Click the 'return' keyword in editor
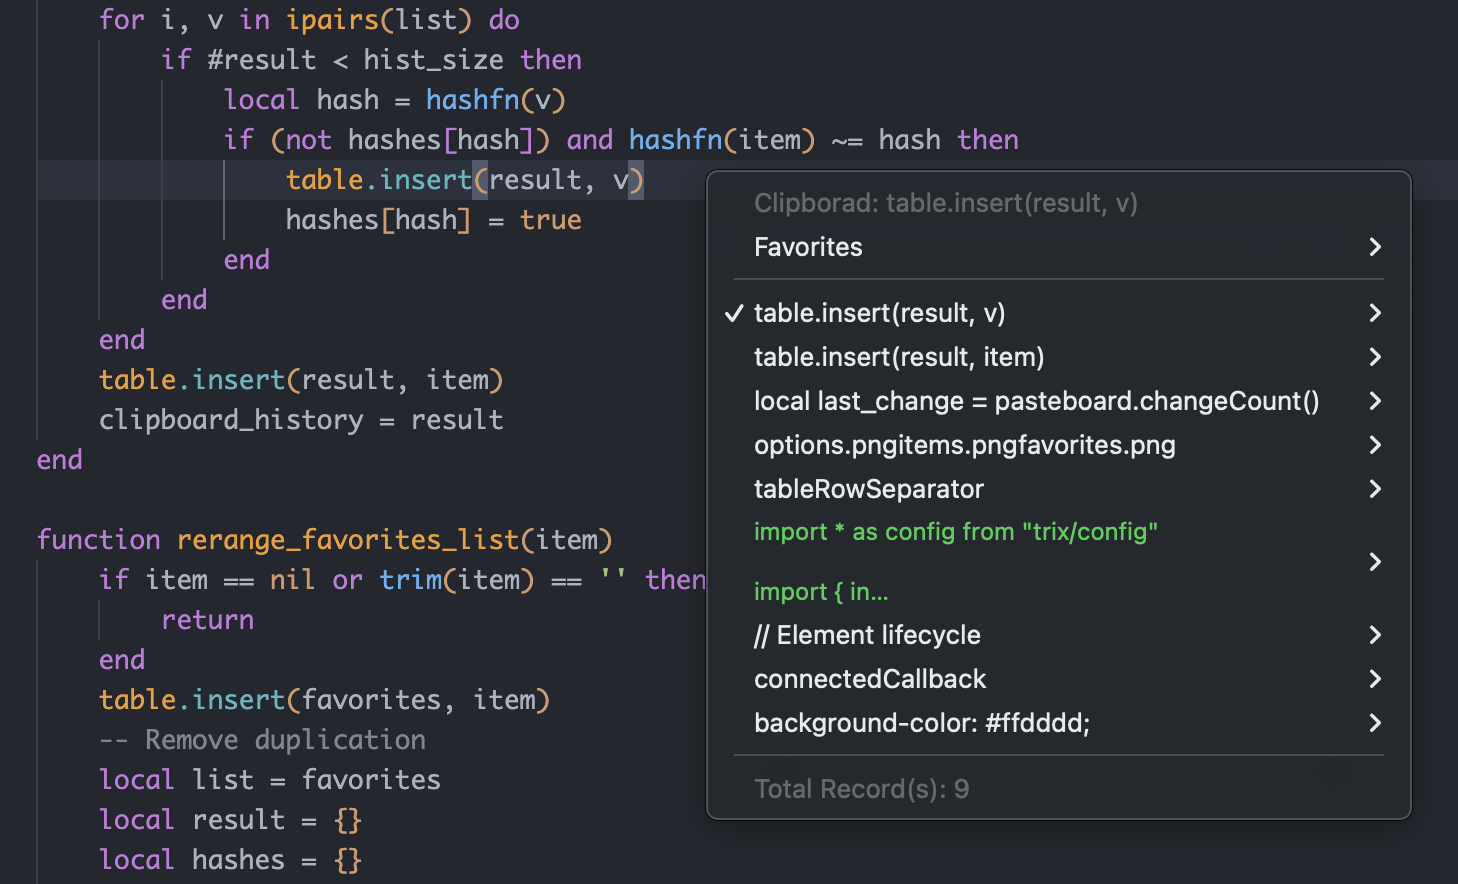This screenshot has height=884, width=1458. [x=208, y=620]
